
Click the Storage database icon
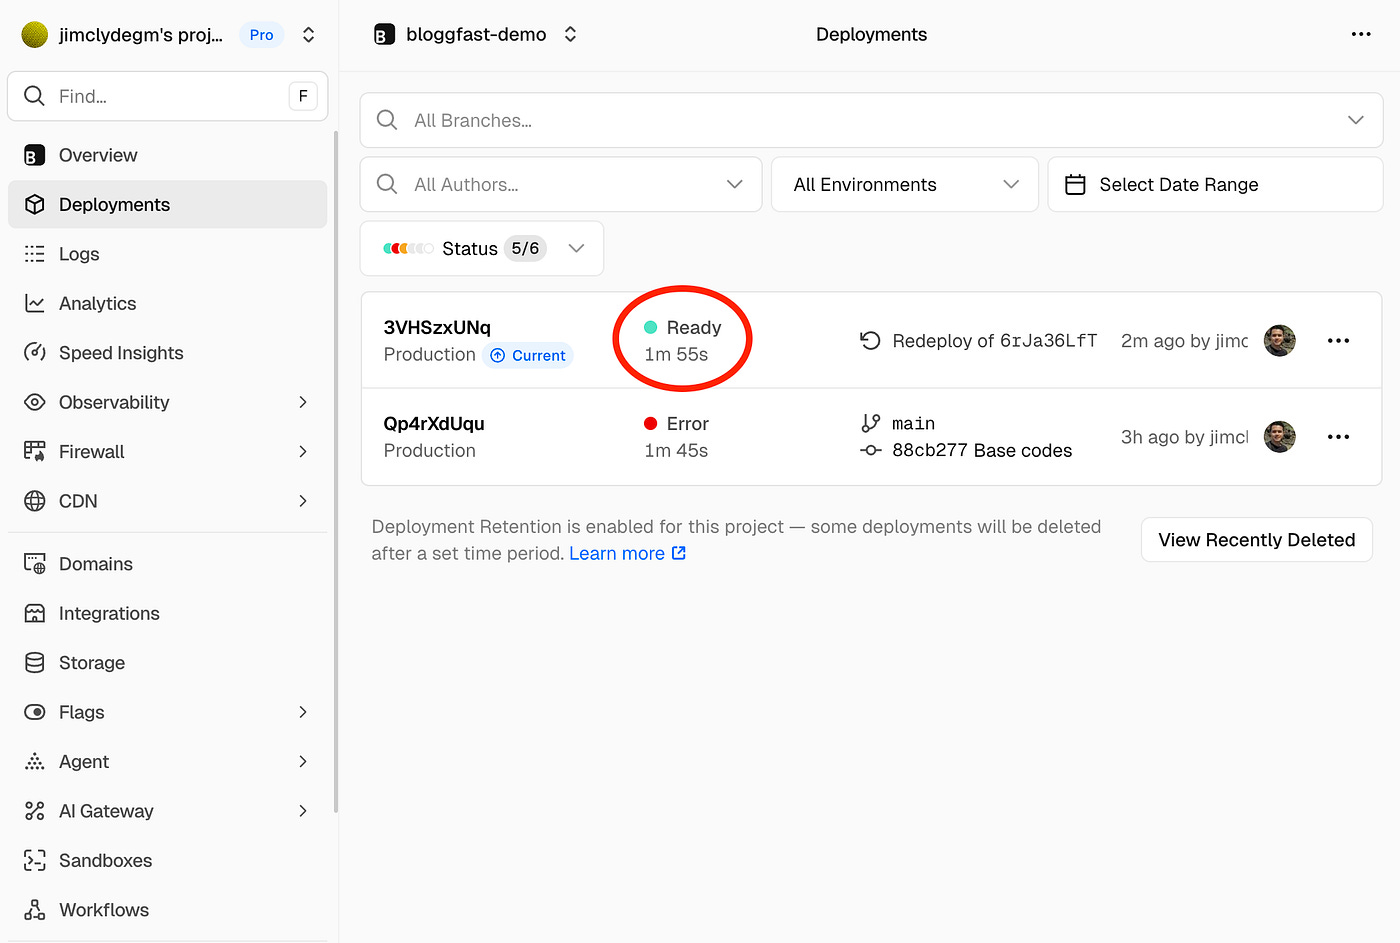(x=35, y=663)
